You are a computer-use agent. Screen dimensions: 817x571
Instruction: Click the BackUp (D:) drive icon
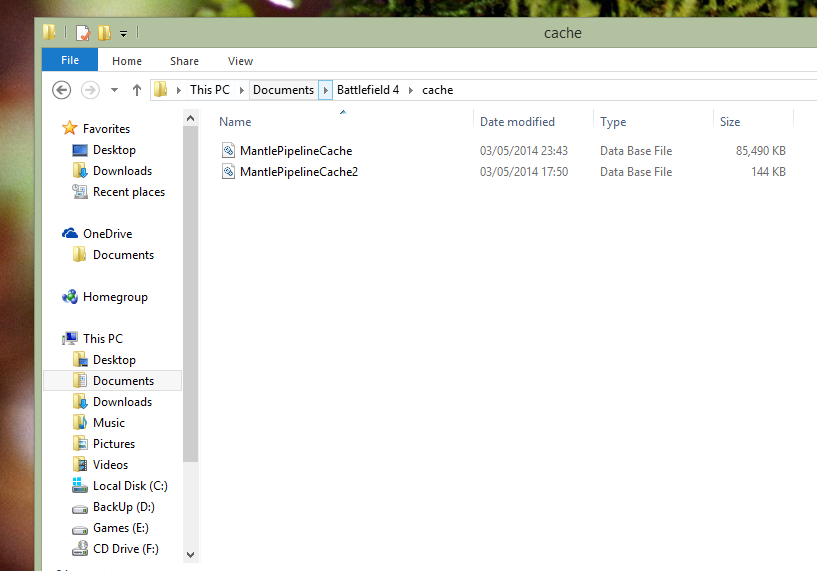(x=80, y=508)
